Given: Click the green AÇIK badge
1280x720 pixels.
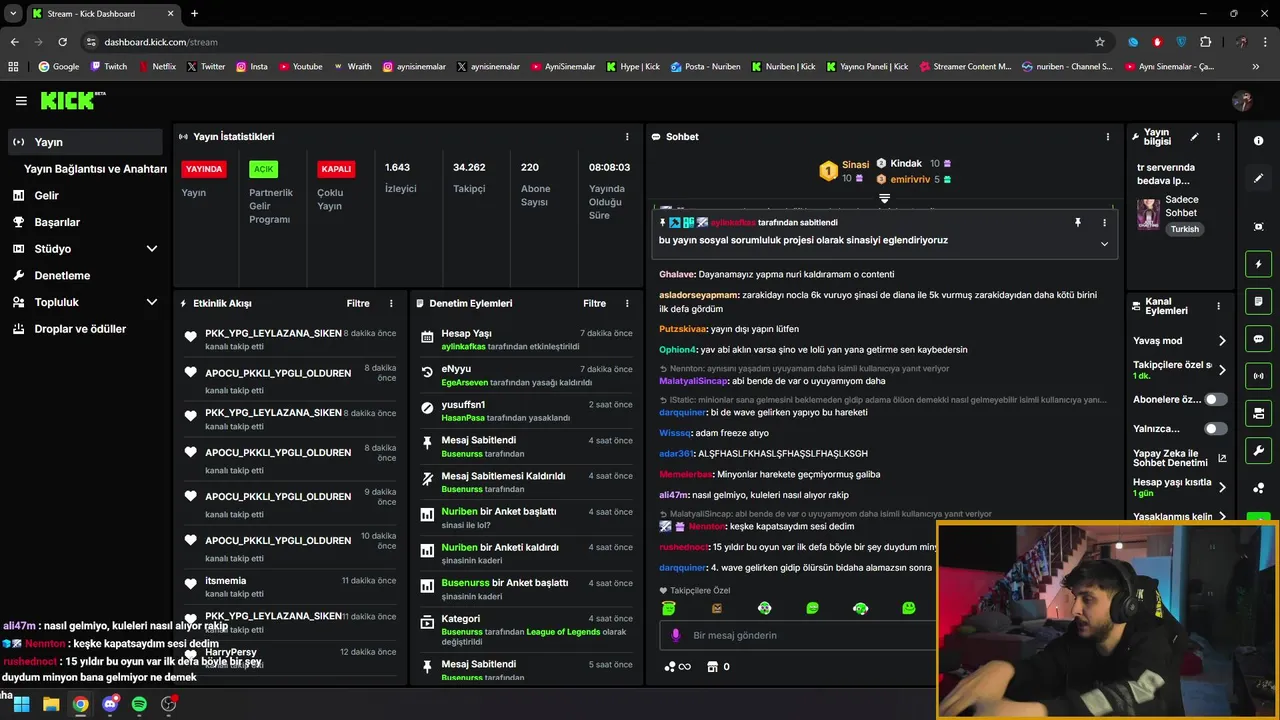Looking at the screenshot, I should tap(263, 169).
